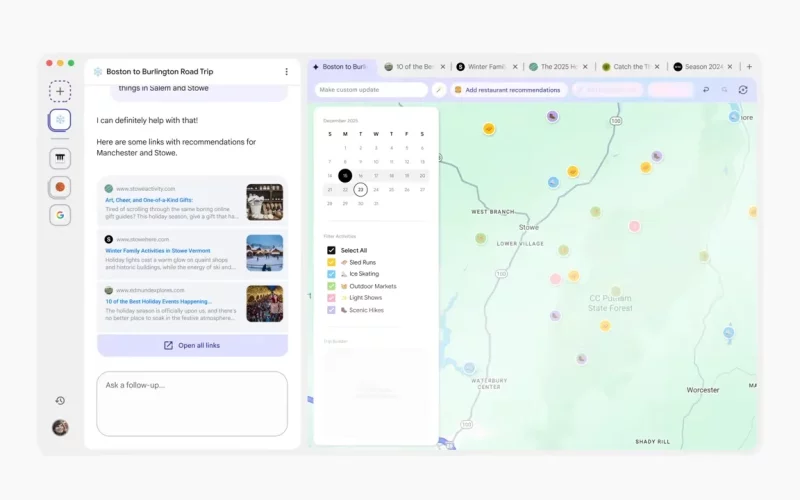The image size is (800, 500).
Task: Click the new tab plus icon in sidebar
Action: point(60,91)
